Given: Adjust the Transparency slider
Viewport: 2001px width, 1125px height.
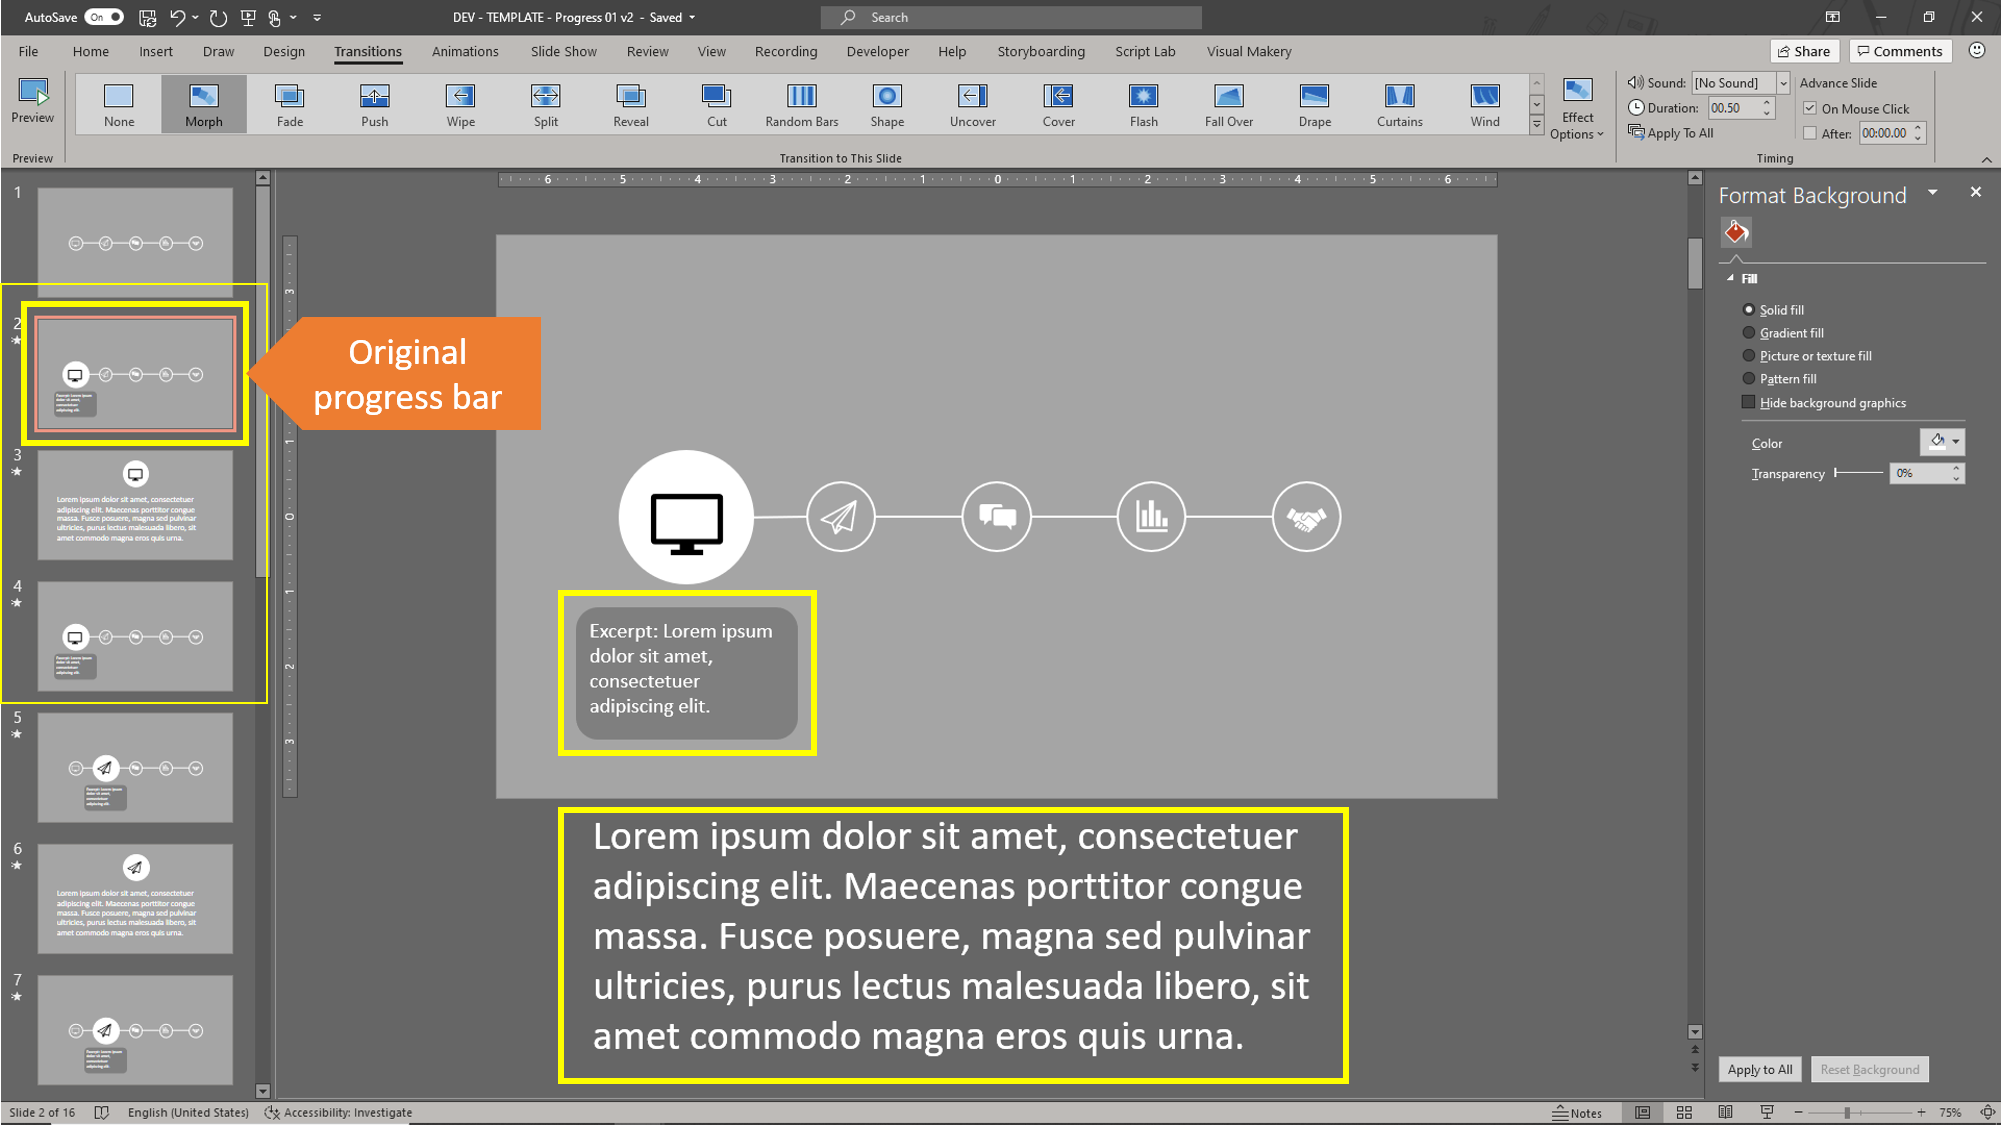Looking at the screenshot, I should click(1859, 473).
